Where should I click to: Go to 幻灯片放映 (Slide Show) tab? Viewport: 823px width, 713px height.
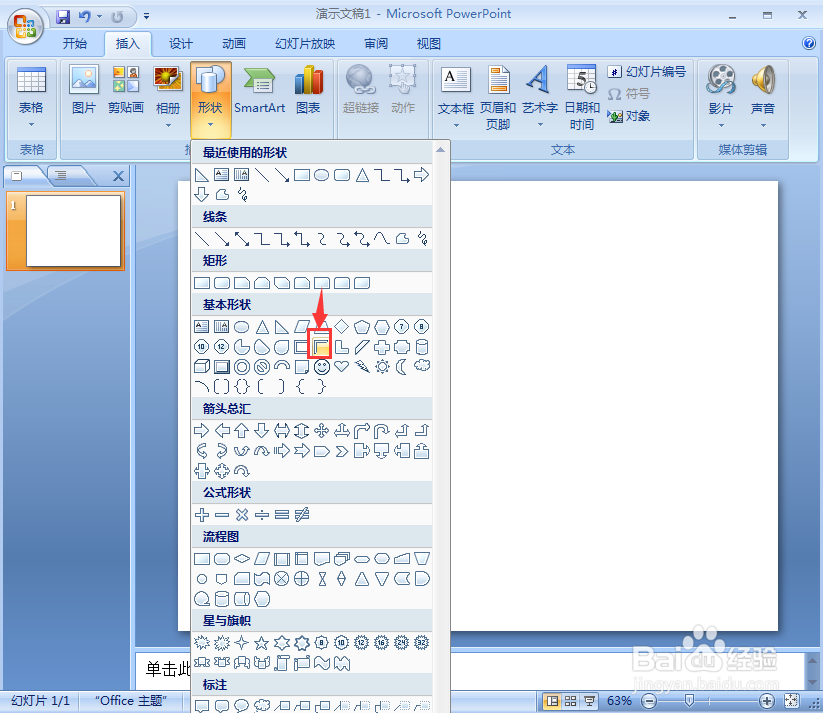pos(305,44)
